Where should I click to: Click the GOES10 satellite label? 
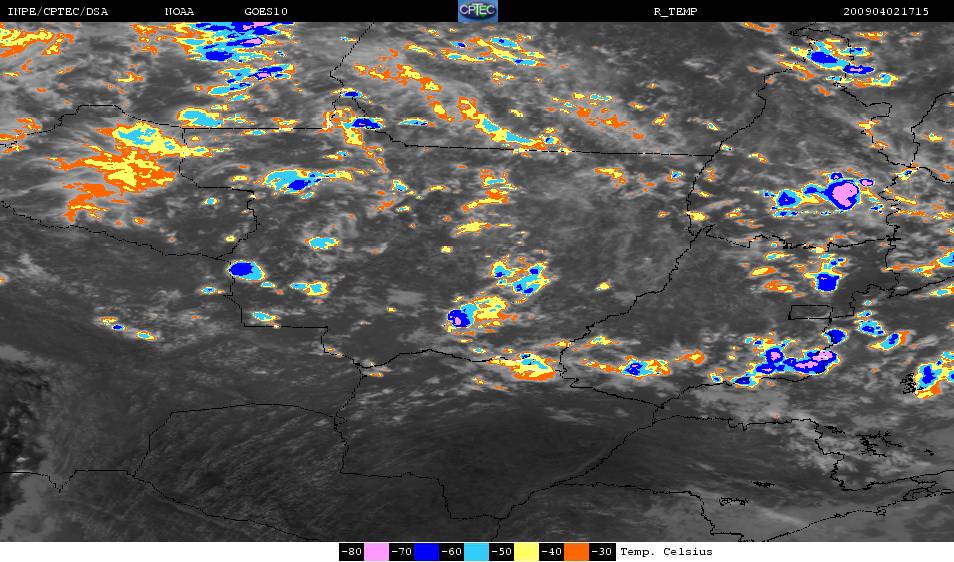266,12
